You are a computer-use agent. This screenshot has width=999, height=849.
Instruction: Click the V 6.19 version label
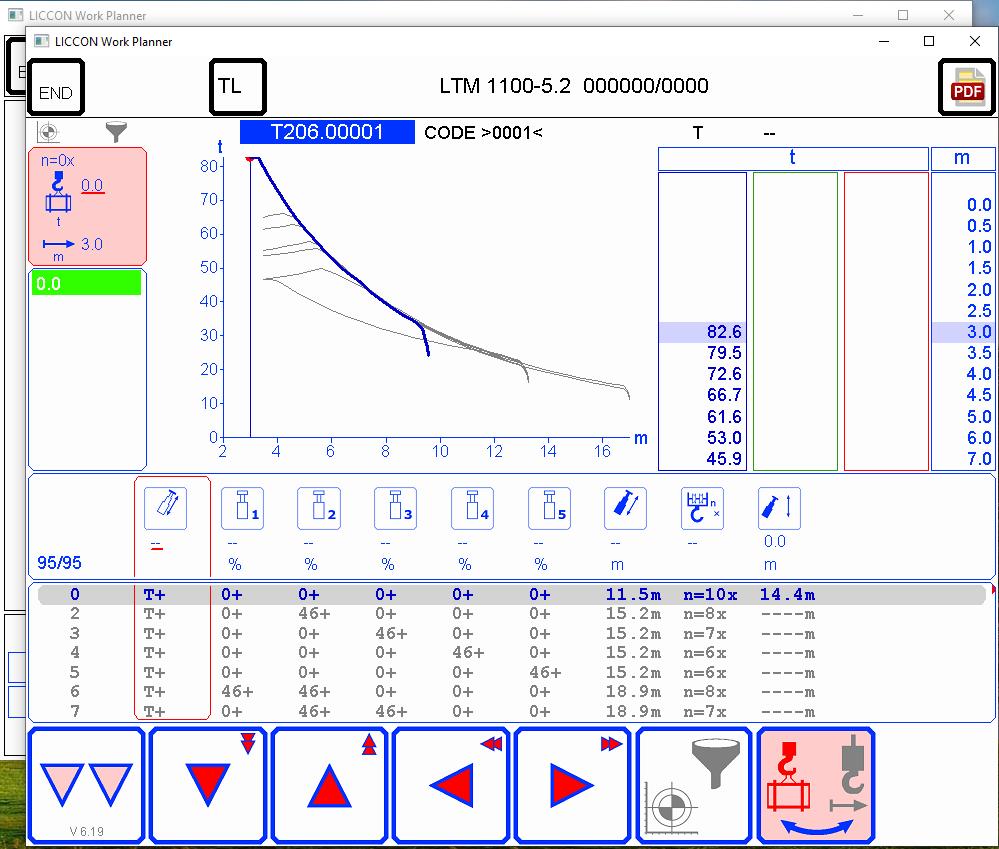pos(87,831)
